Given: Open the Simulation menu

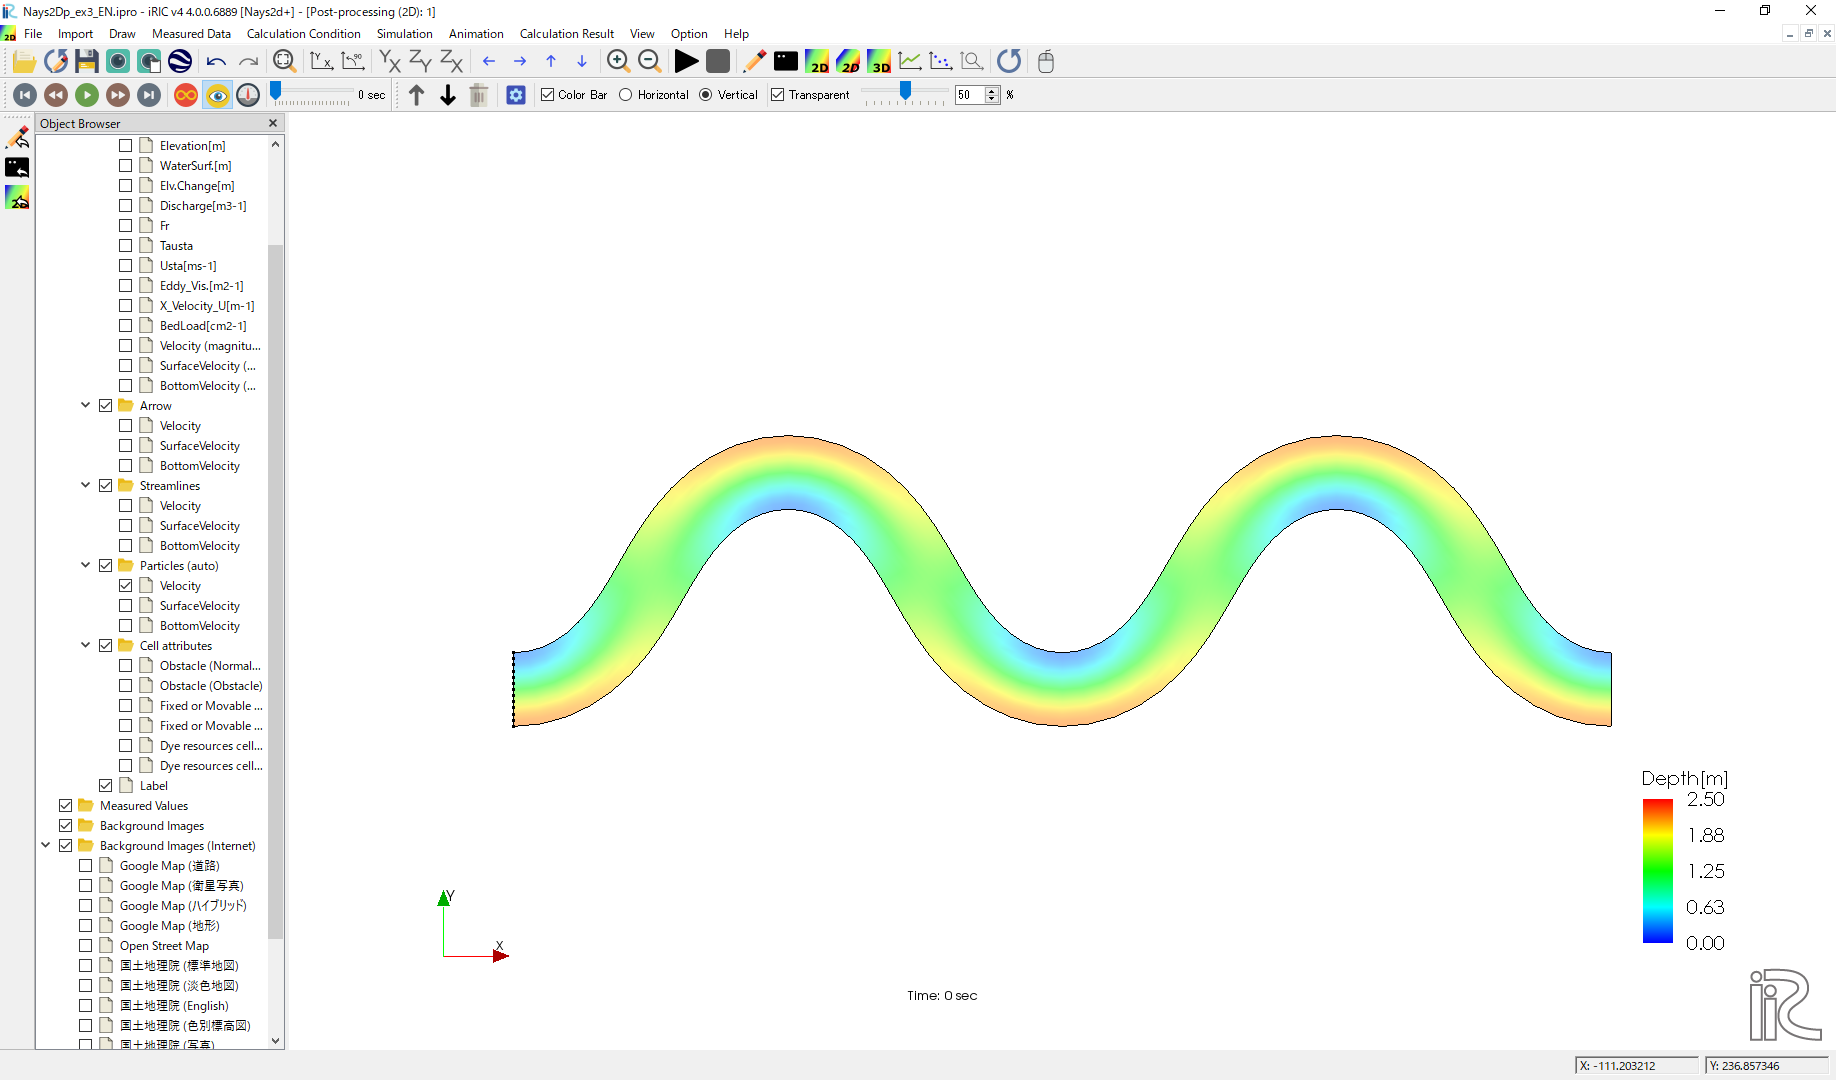Looking at the screenshot, I should point(404,34).
